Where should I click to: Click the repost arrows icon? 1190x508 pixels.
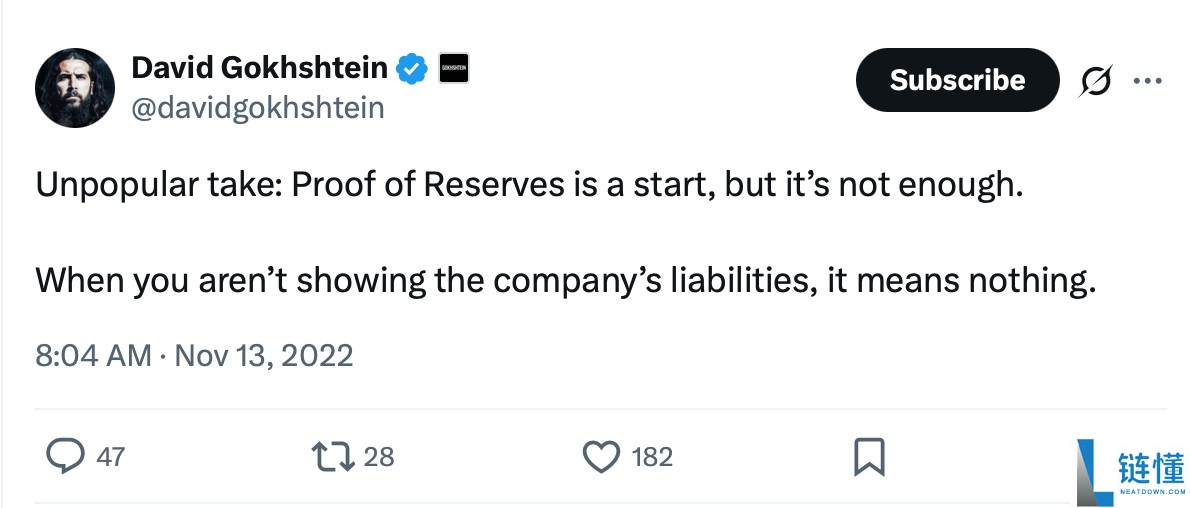pyautogui.click(x=332, y=457)
